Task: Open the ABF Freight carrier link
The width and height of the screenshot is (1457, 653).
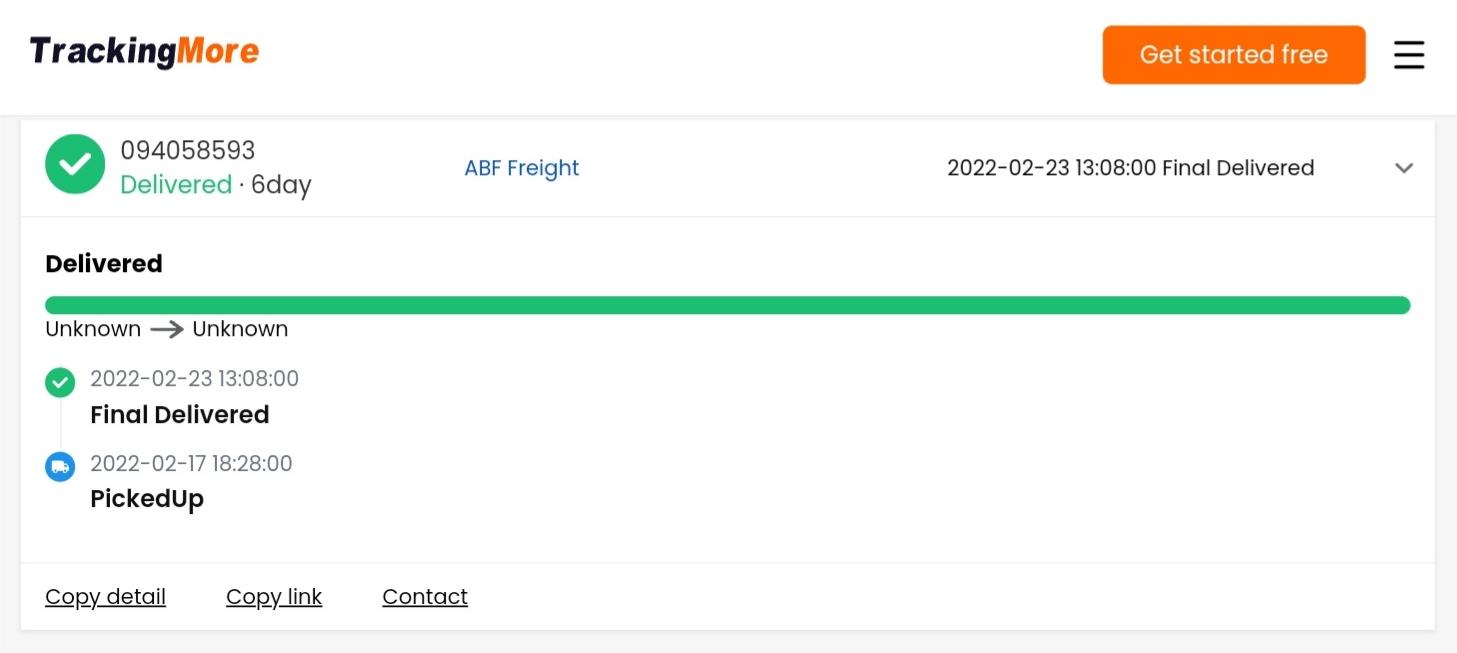Action: click(x=521, y=168)
